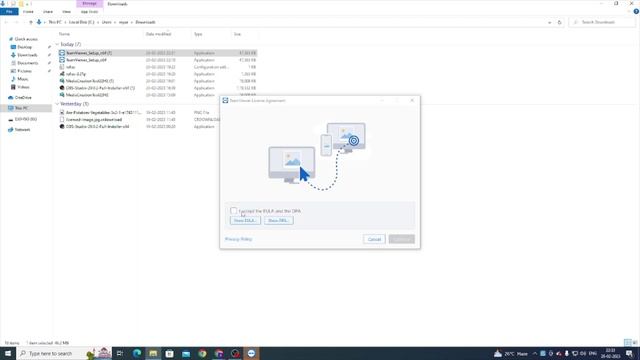Click the Up directory arrow
This screenshot has height=360, width=640.
[31, 22]
